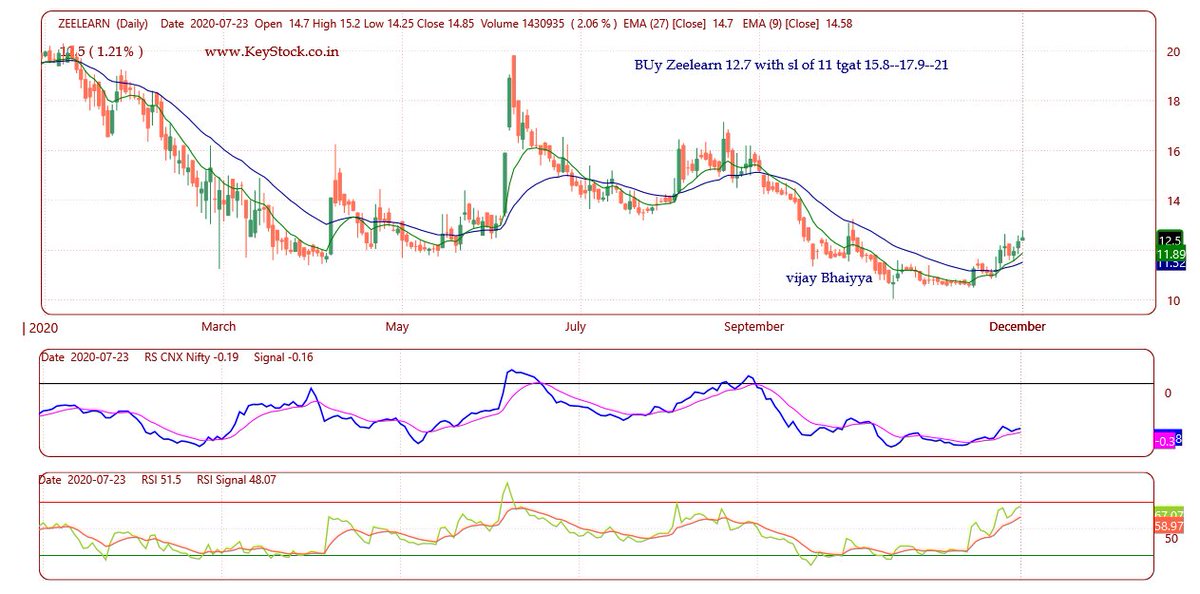Click the (Daily) timeframe indicator
Screen dimensions: 1200x594
click(134, 22)
